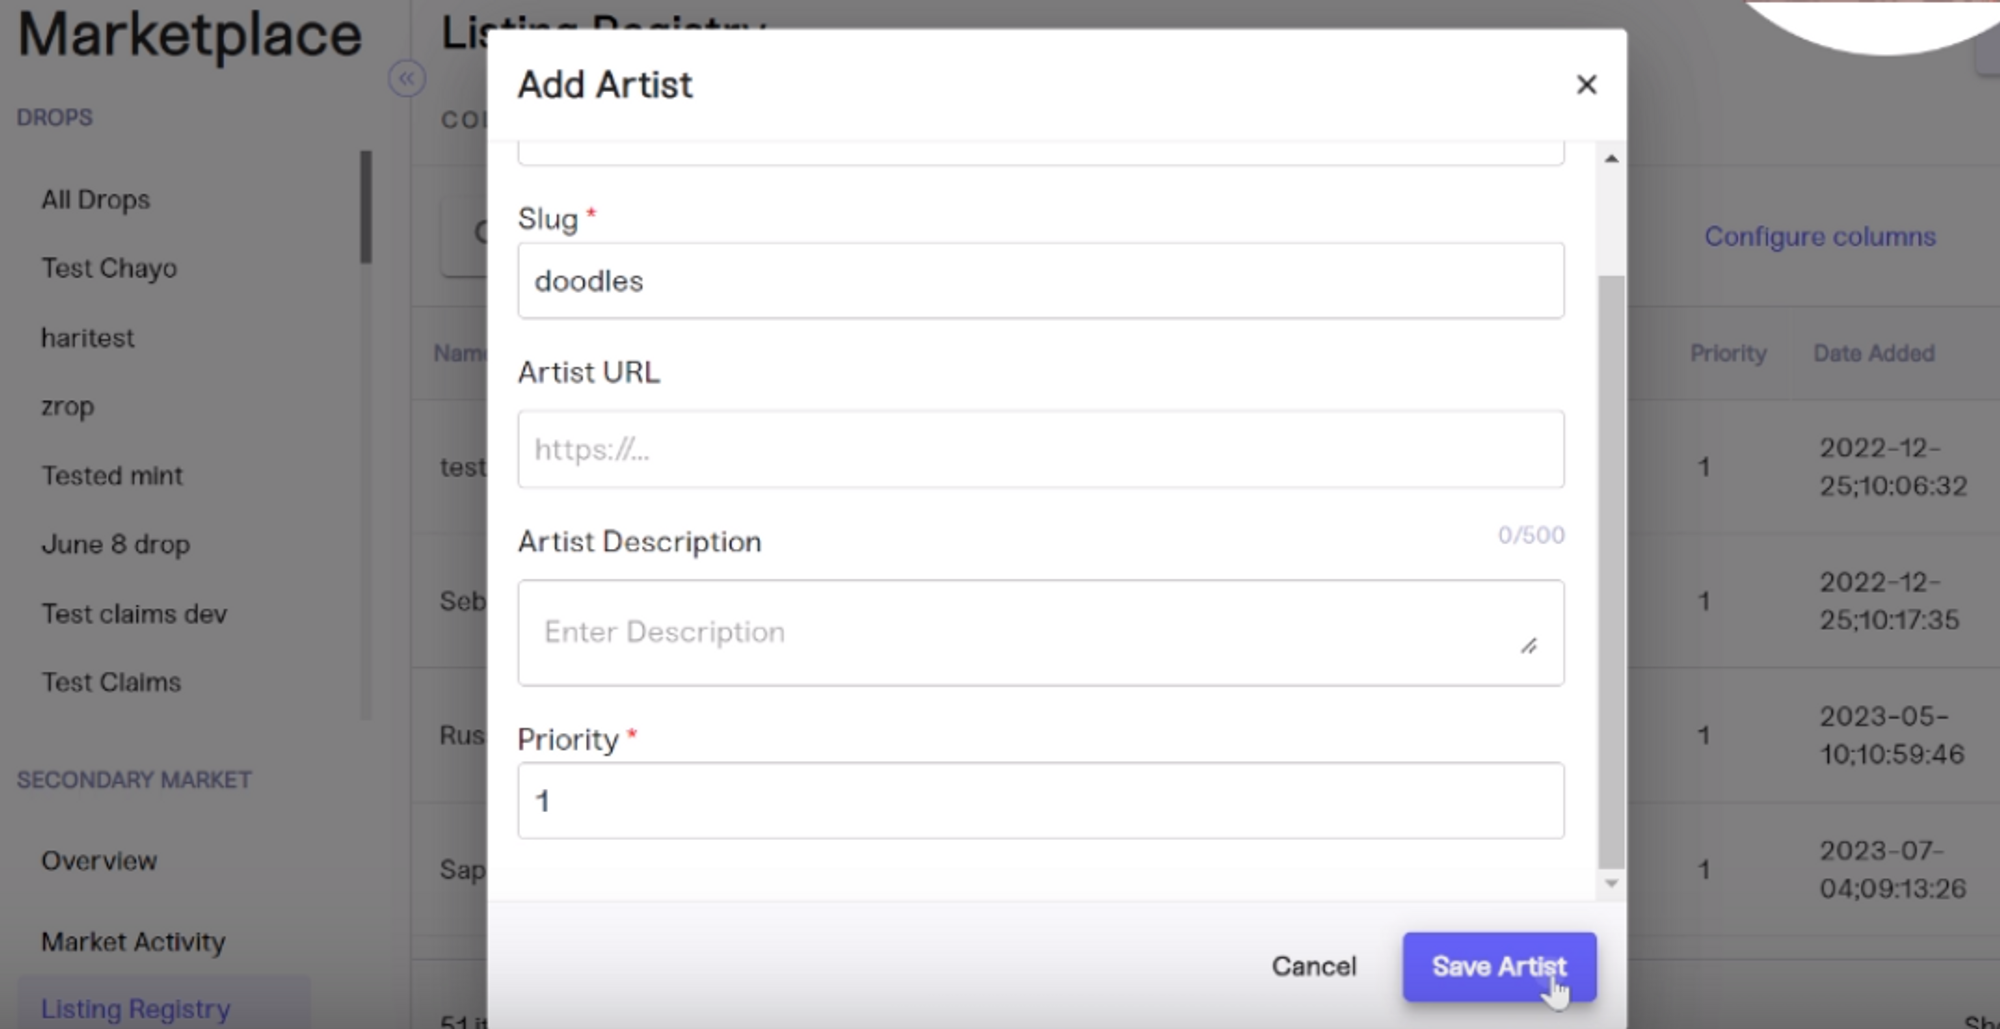Sort by Date Added column header

pyautogui.click(x=1873, y=354)
